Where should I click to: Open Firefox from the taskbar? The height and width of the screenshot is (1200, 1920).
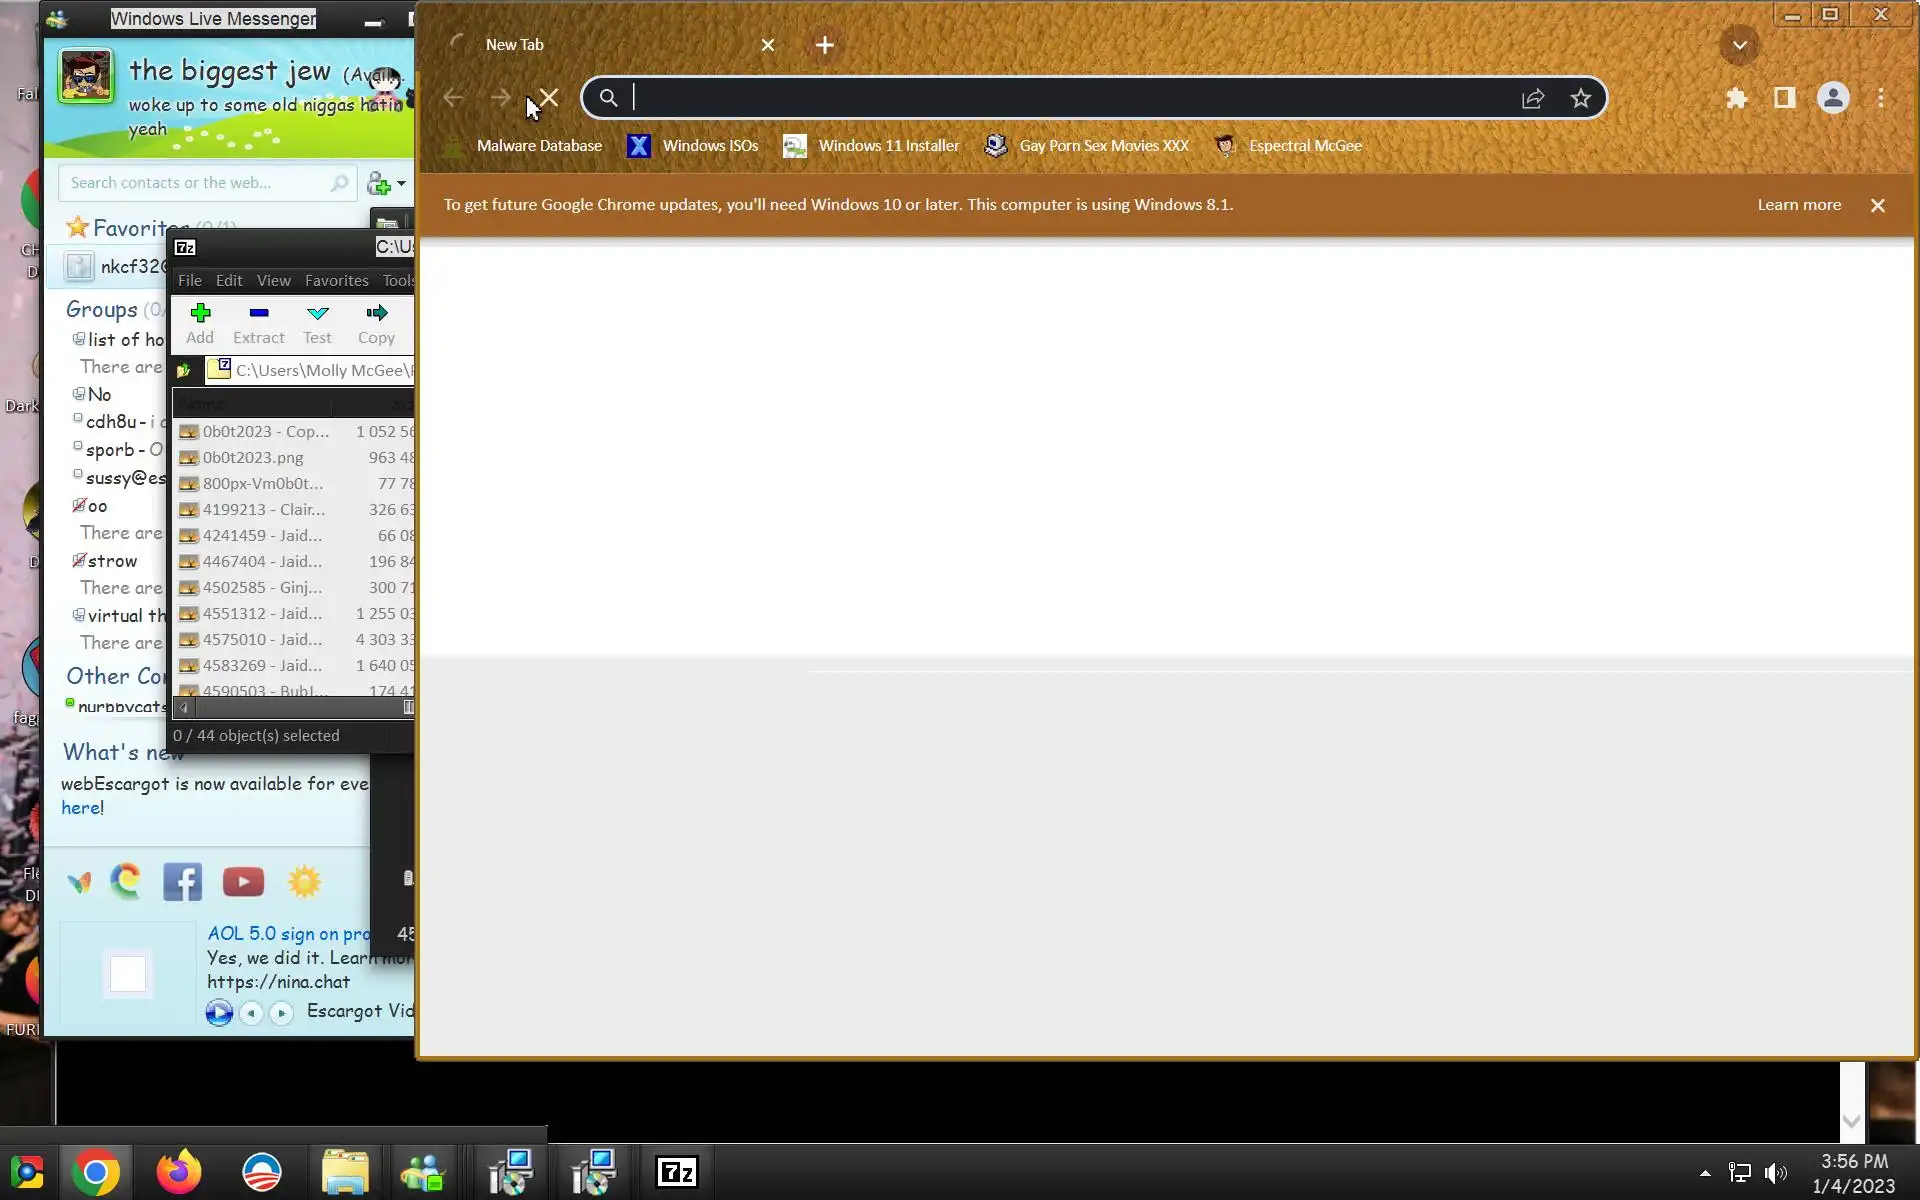179,1172
